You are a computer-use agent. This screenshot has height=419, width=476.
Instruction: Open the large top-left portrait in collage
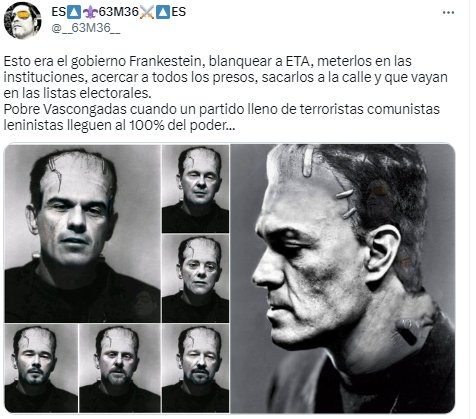(82, 233)
